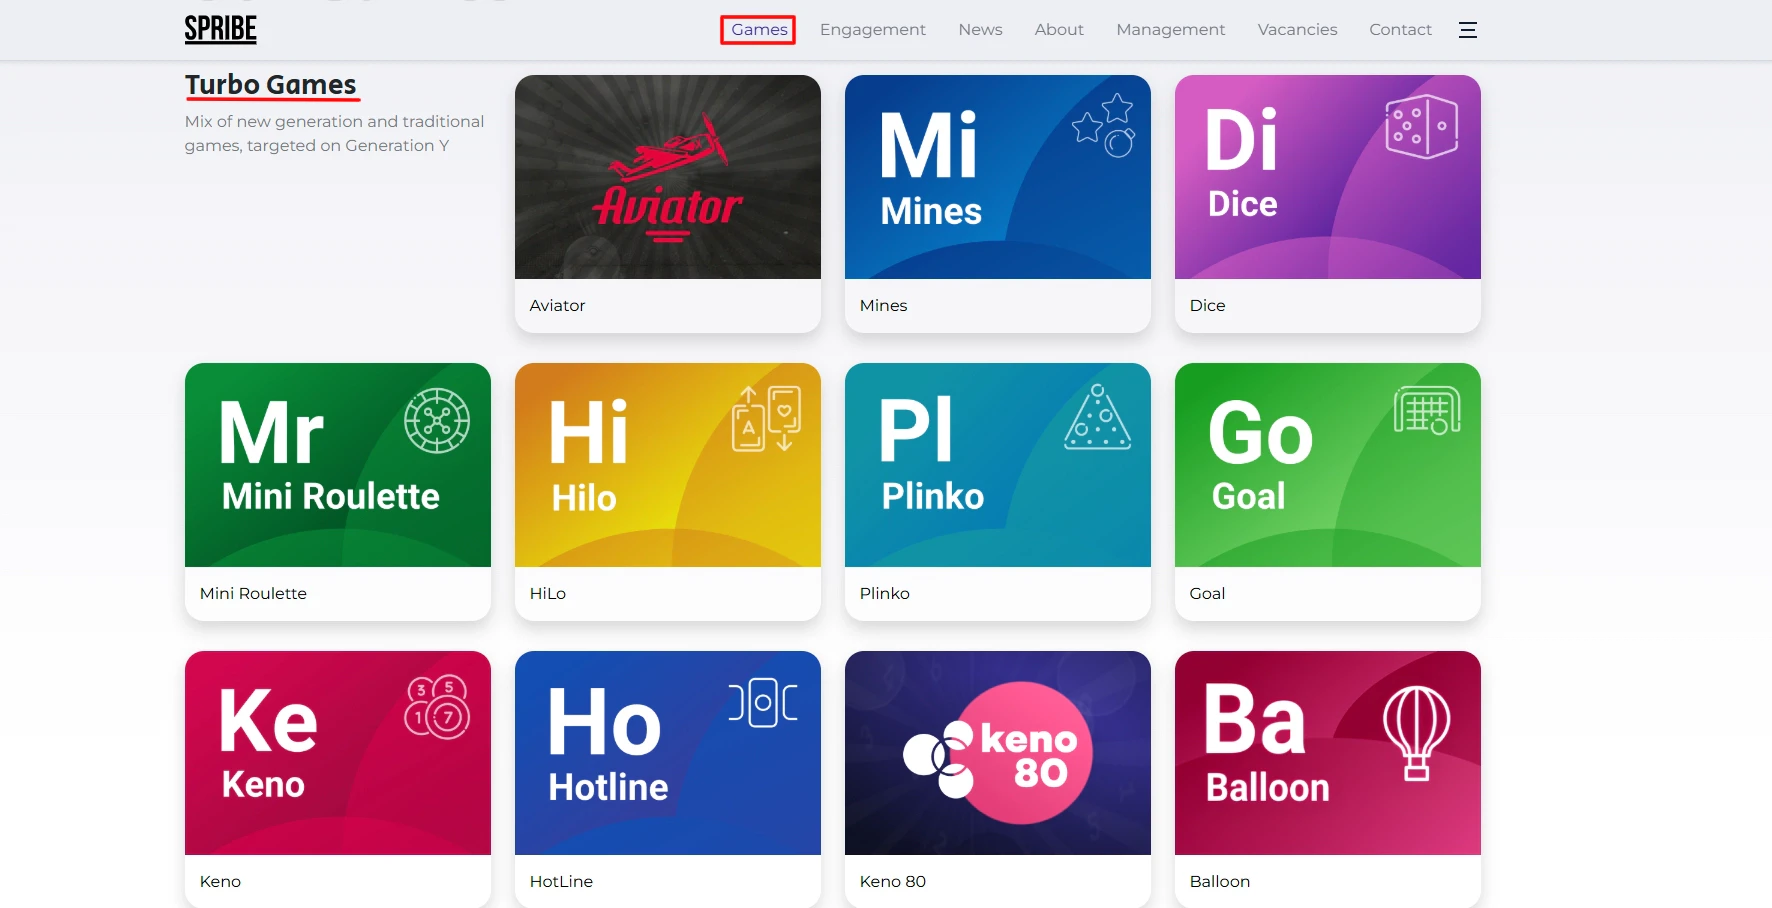The image size is (1772, 908).
Task: Select the red 'Ke' Keno thumbnail
Action: pos(338,753)
